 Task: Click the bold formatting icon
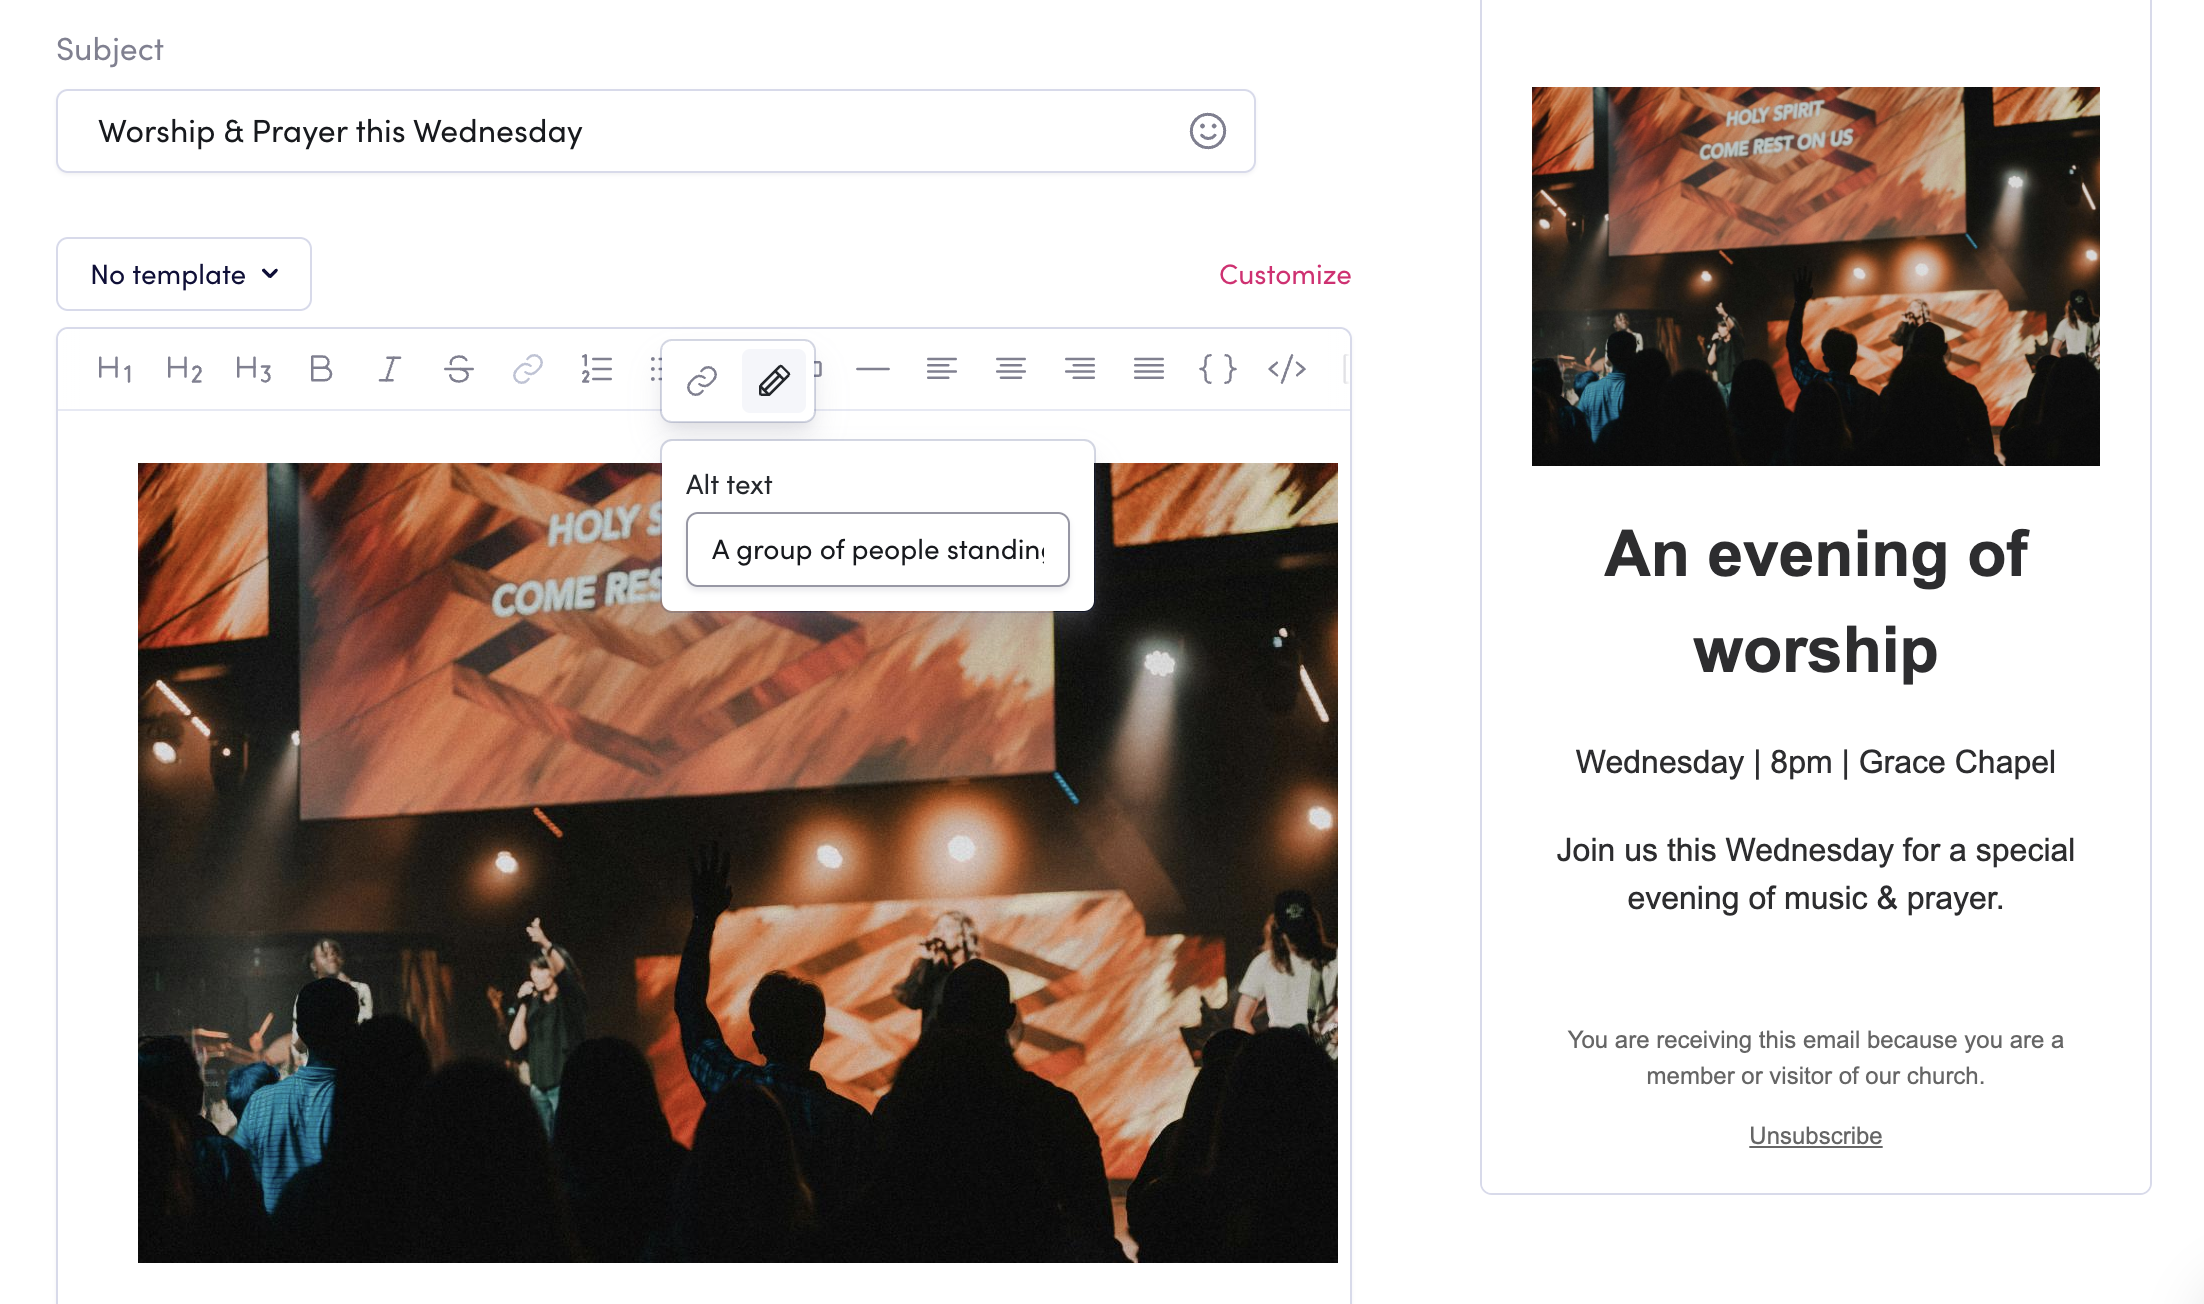click(320, 368)
